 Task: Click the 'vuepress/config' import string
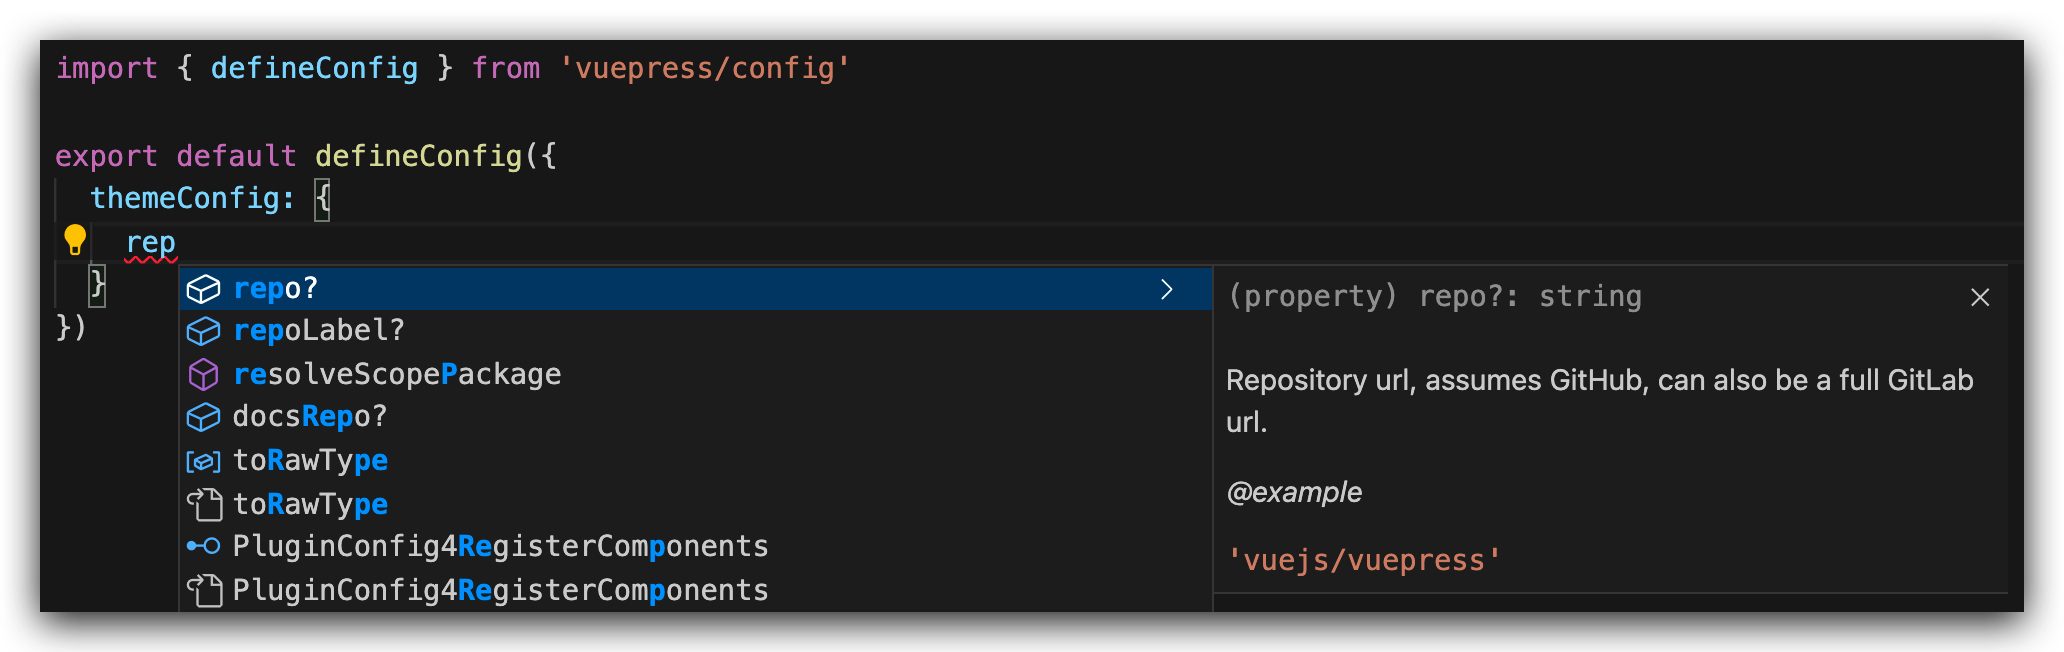point(705,68)
